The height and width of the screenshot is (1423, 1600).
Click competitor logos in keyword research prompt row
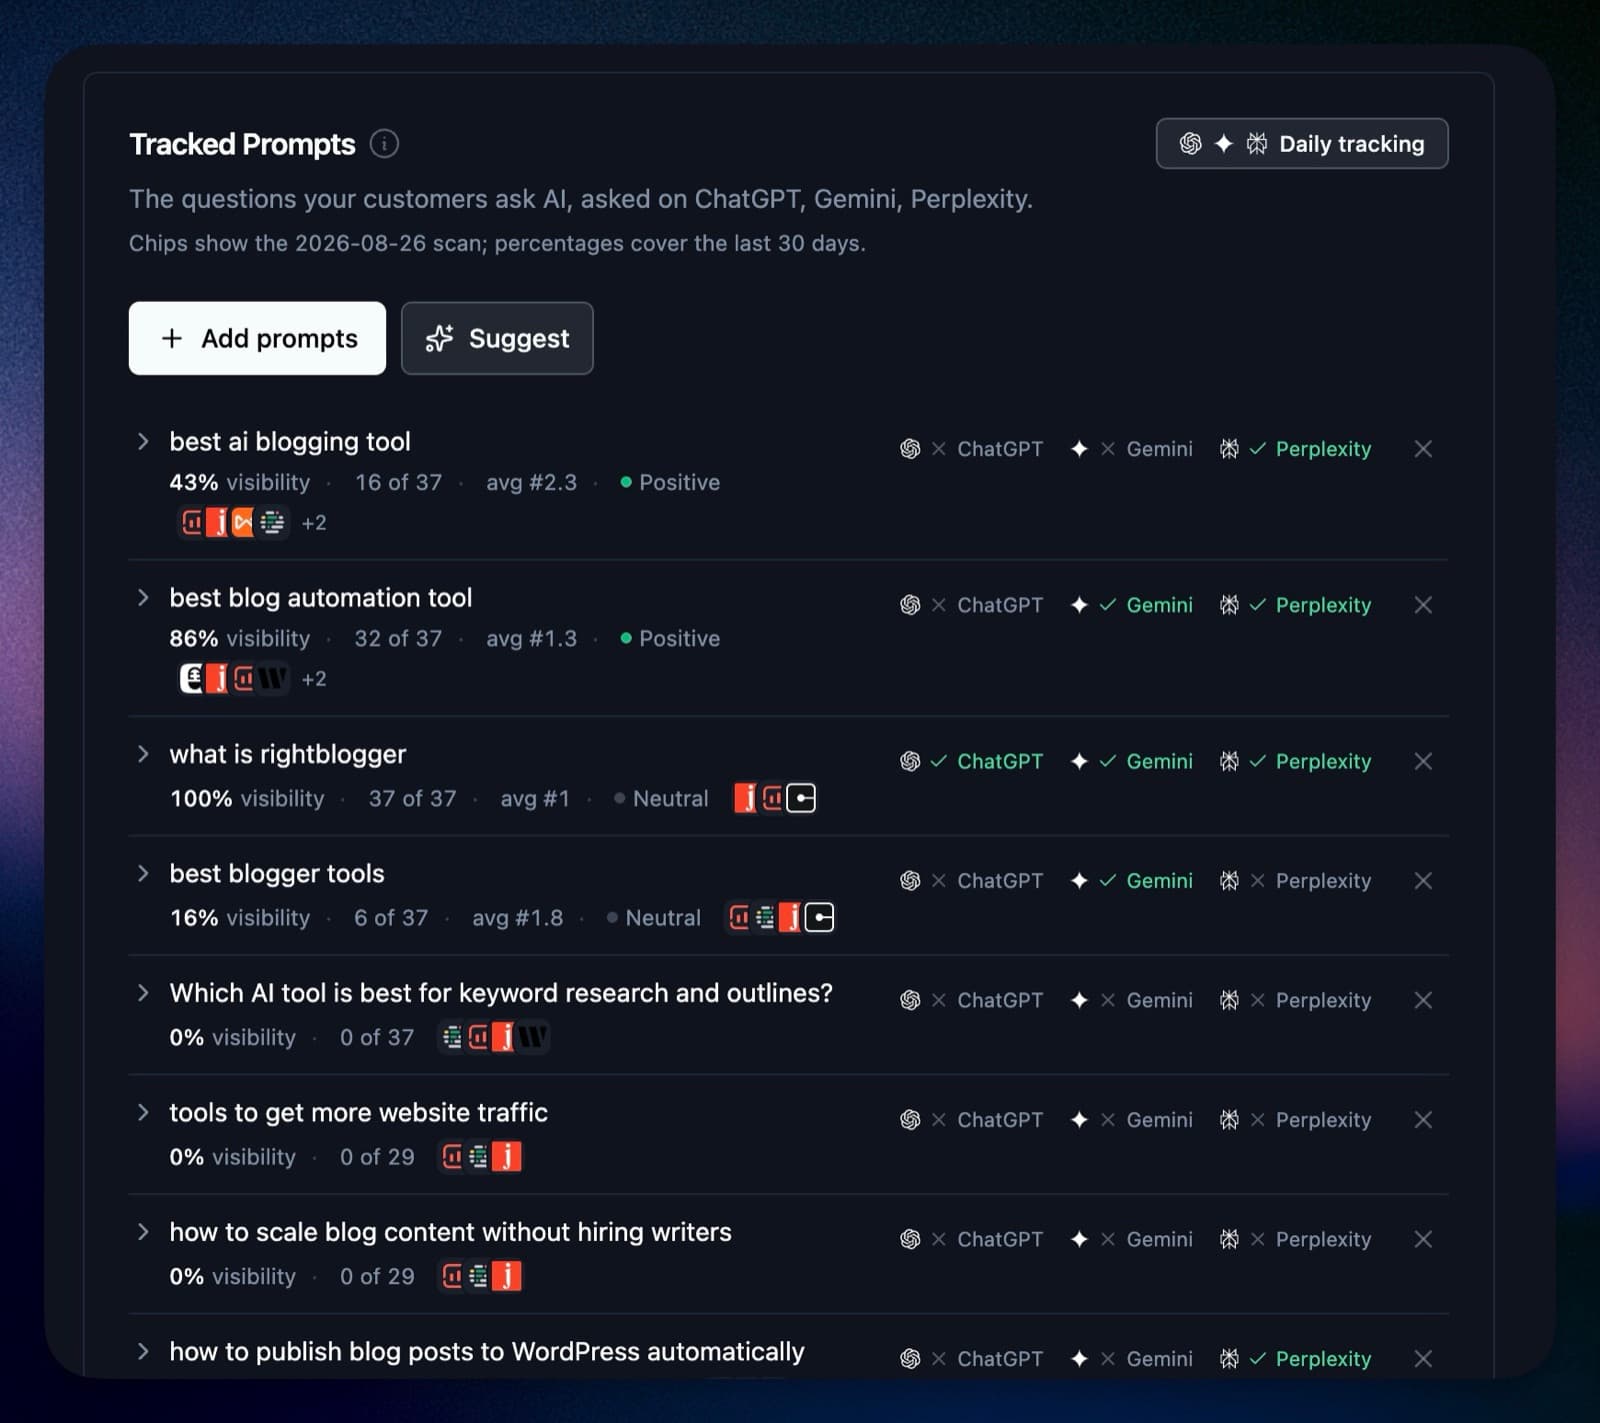coord(495,1037)
